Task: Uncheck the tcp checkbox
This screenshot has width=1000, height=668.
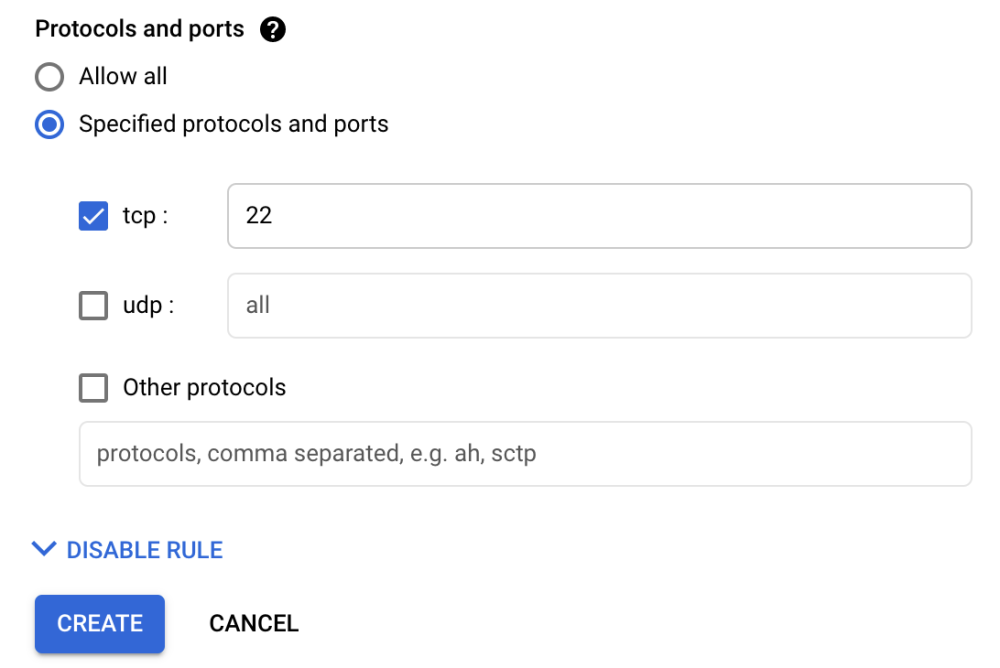Action: coord(93,216)
